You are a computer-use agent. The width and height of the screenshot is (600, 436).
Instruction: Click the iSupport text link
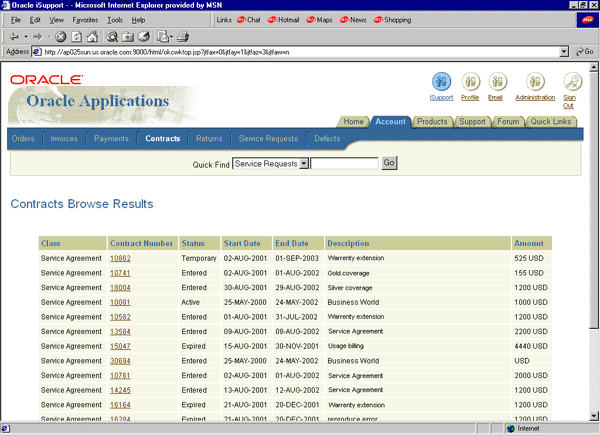(x=441, y=98)
